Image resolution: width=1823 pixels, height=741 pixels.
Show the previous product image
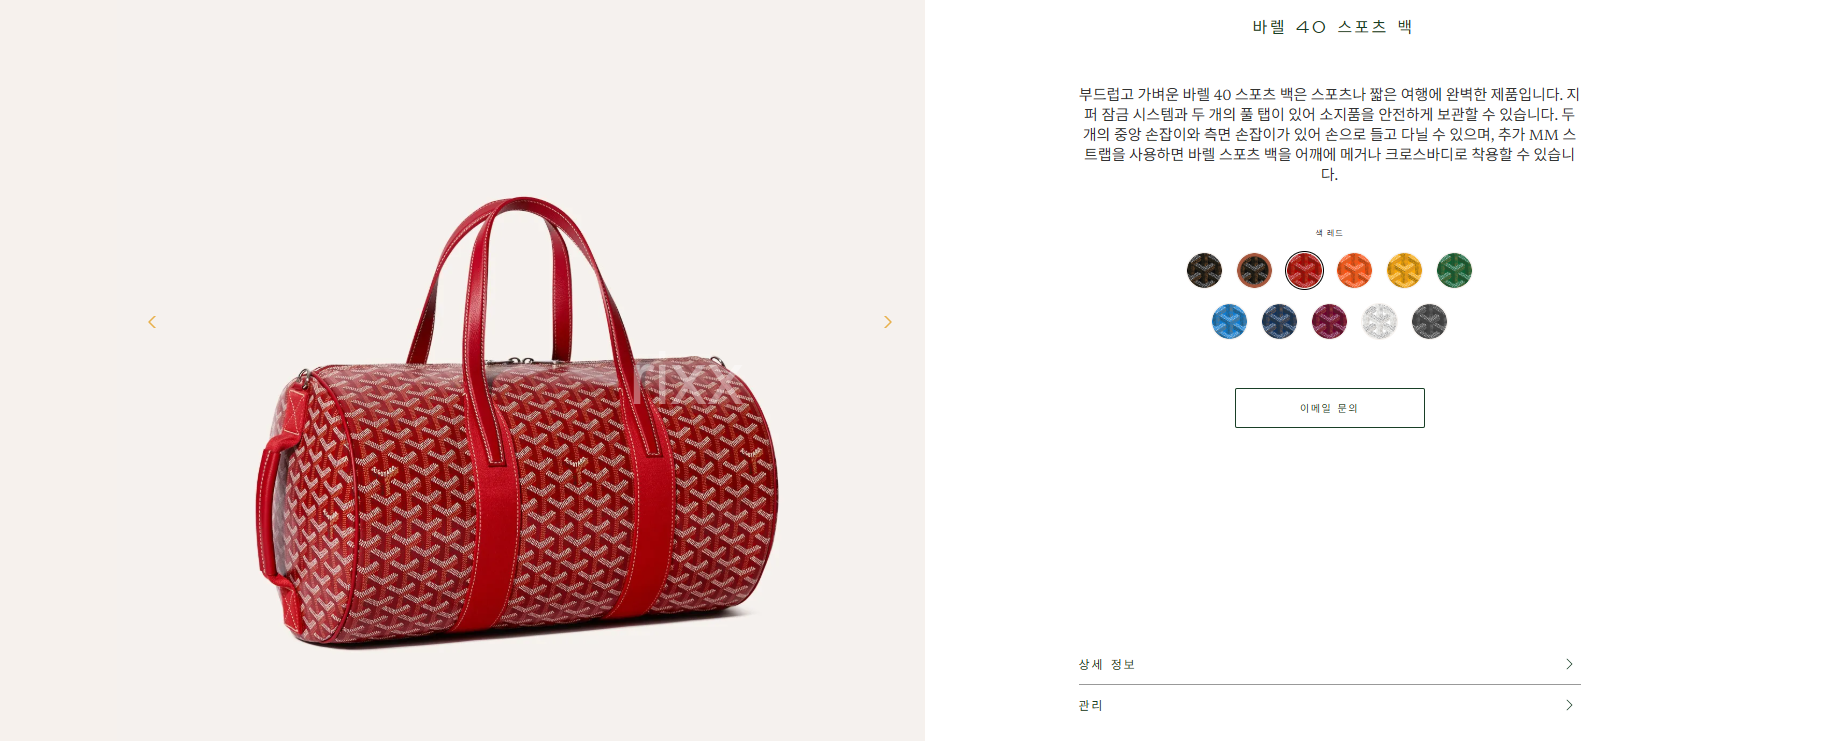pos(152,322)
